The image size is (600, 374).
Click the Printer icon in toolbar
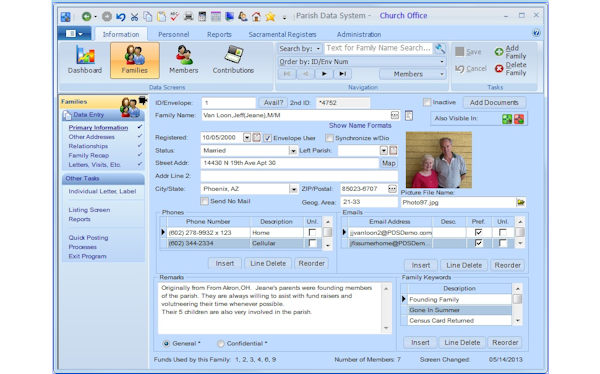(x=188, y=16)
